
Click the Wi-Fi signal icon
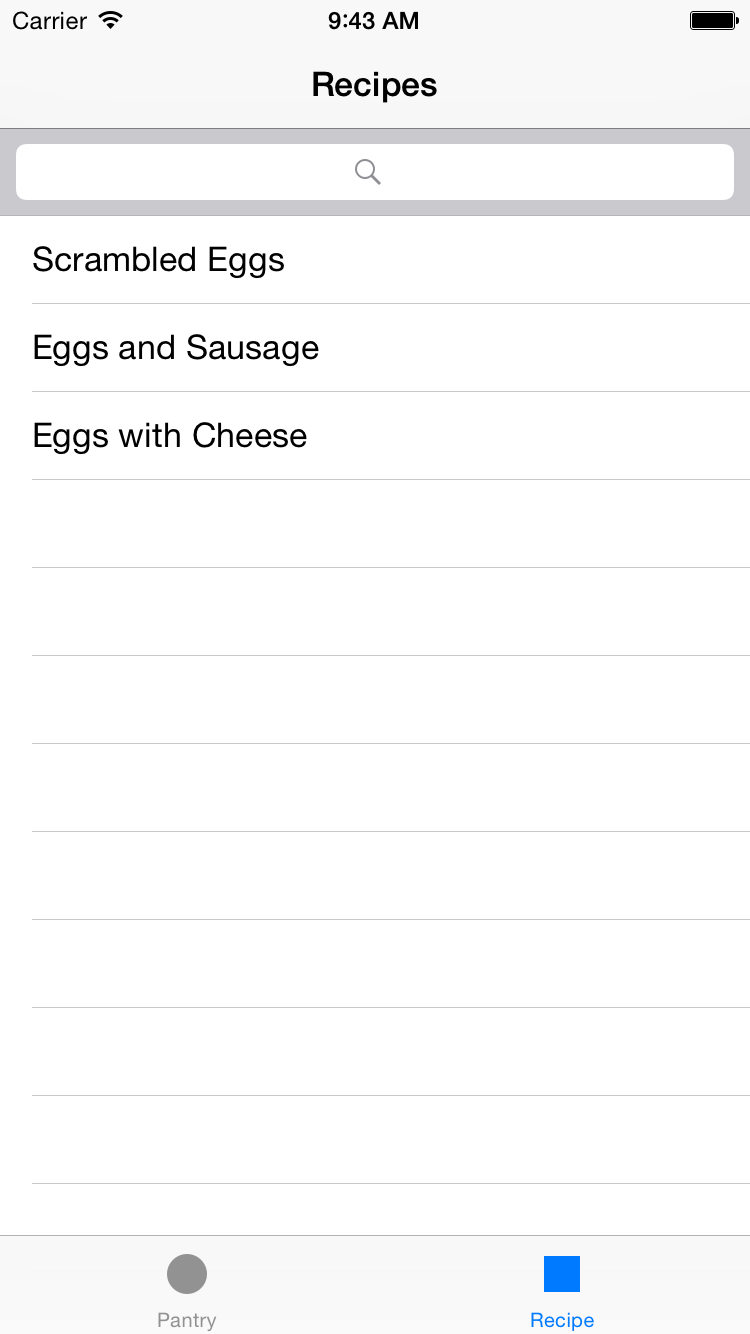click(111, 20)
